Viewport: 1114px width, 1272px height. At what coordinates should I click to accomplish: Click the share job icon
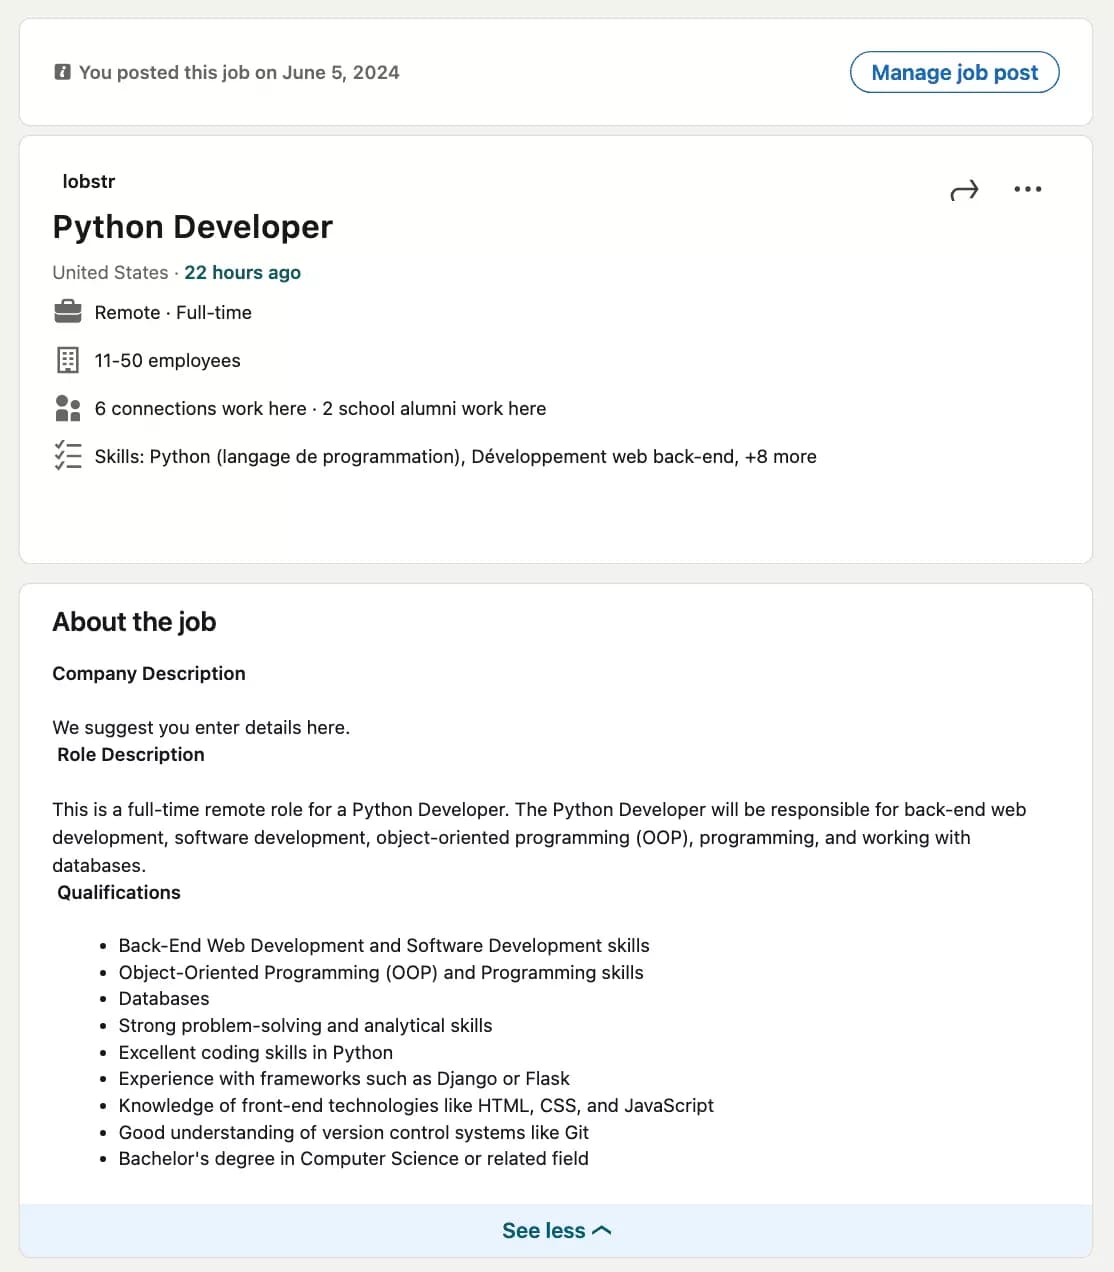[x=963, y=189]
